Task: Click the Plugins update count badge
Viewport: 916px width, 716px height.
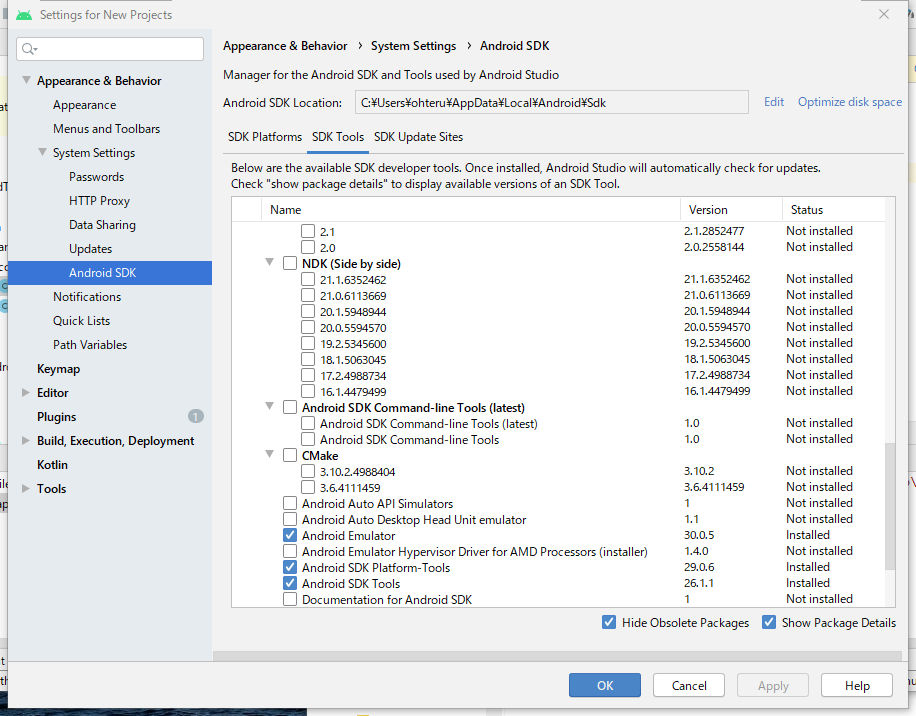Action: click(196, 416)
